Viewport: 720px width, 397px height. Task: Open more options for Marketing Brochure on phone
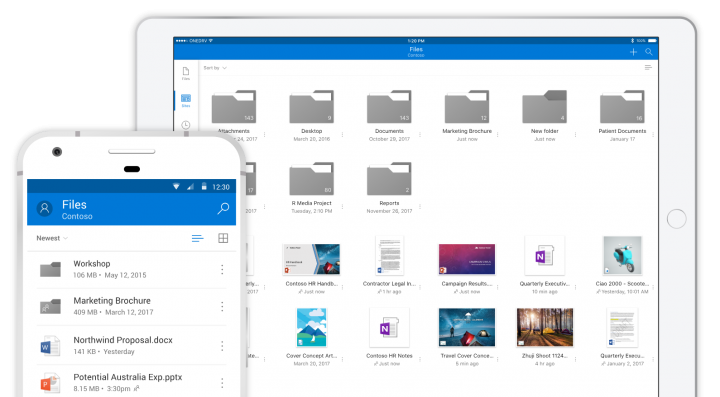coord(222,307)
